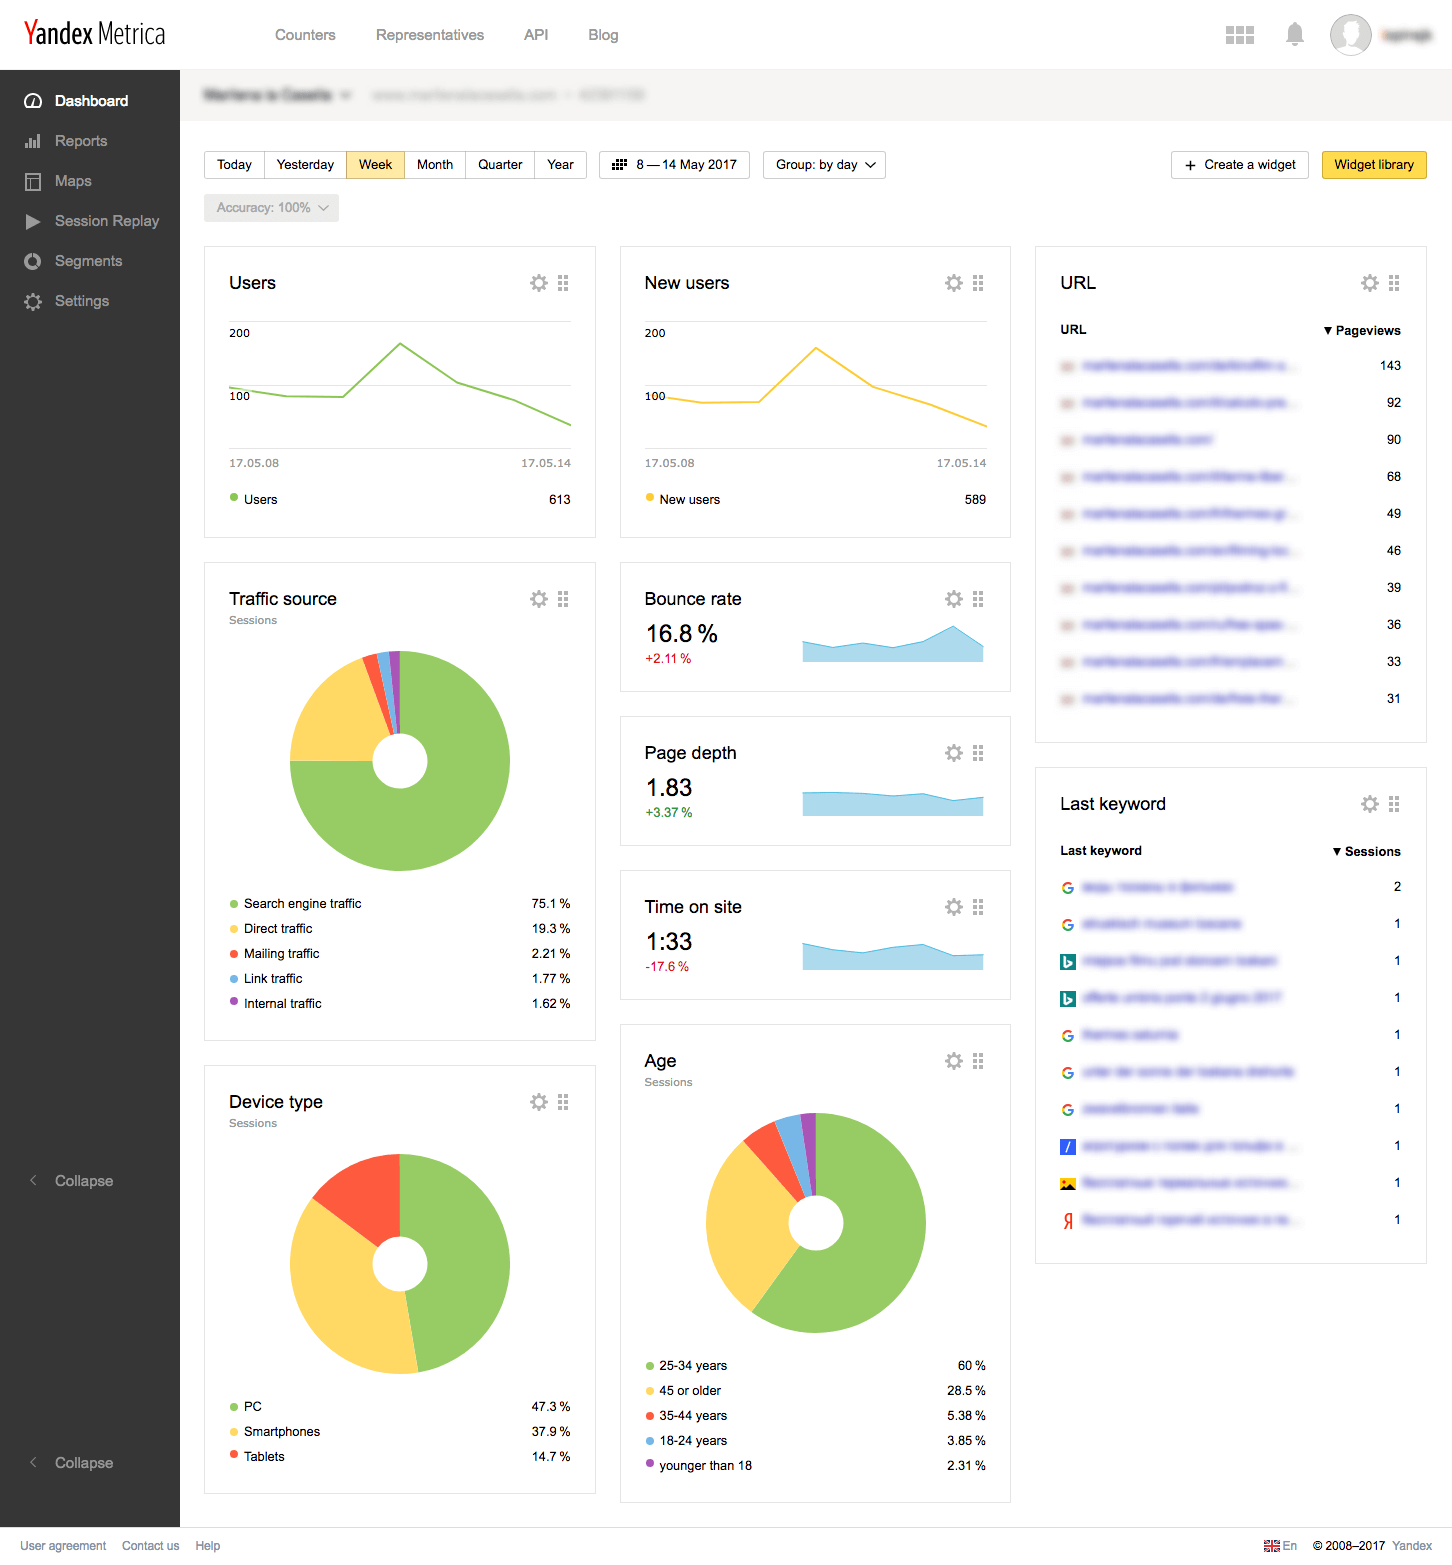Image resolution: width=1452 pixels, height=1565 pixels.
Task: Expand the counter name selector
Action: [277, 95]
